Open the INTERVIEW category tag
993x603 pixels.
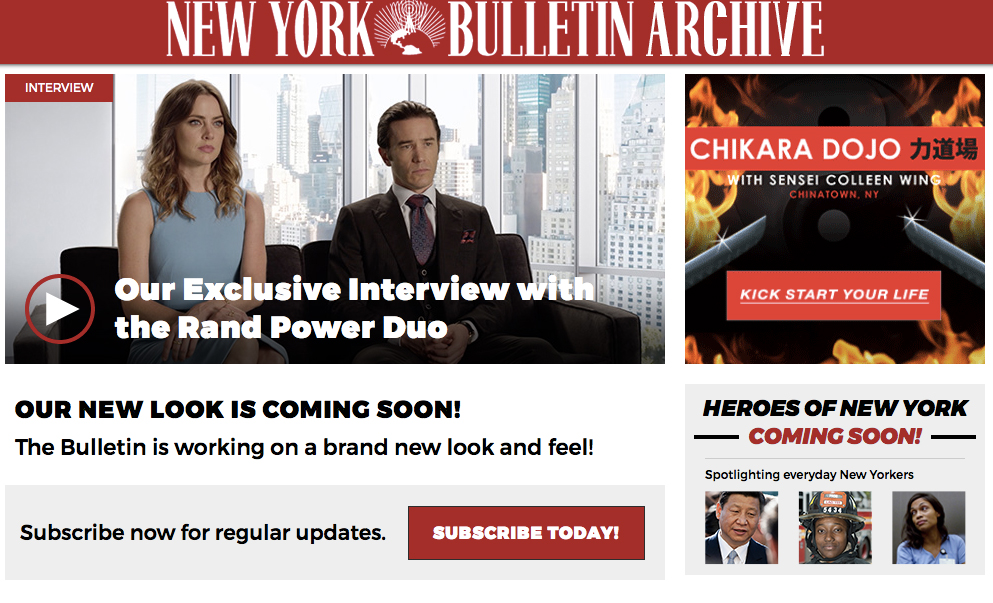point(59,87)
